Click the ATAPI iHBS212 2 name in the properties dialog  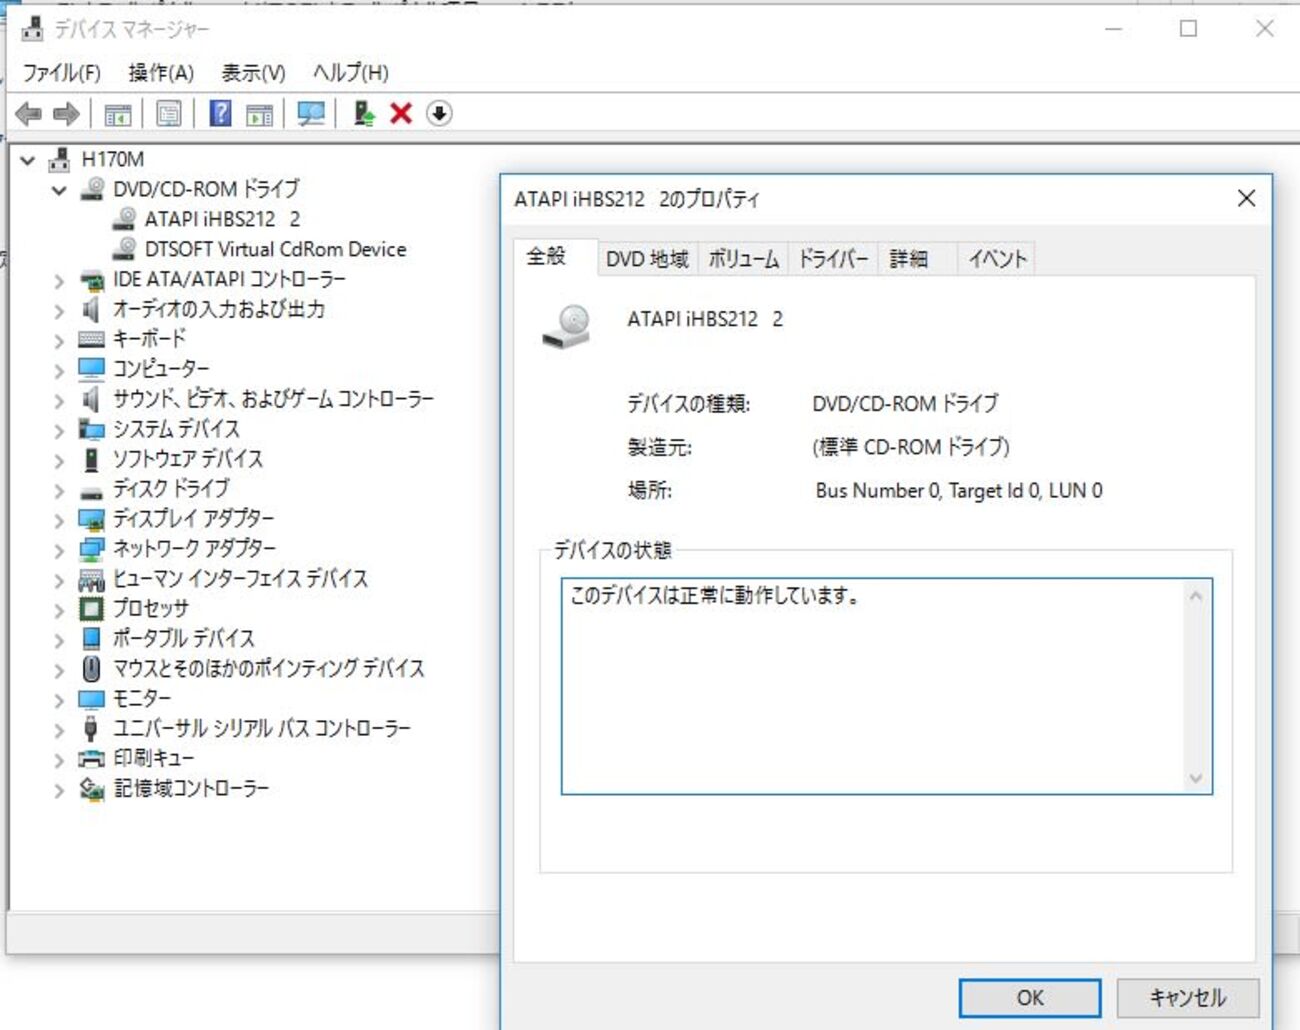coord(705,320)
